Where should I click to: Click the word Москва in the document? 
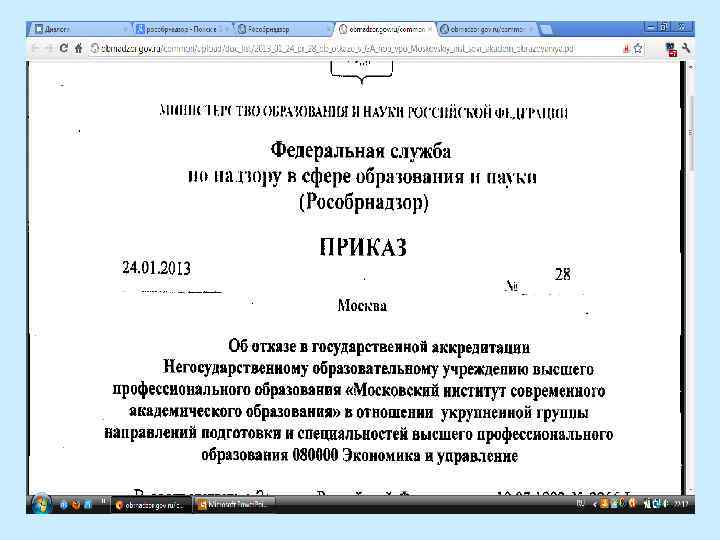click(x=362, y=305)
